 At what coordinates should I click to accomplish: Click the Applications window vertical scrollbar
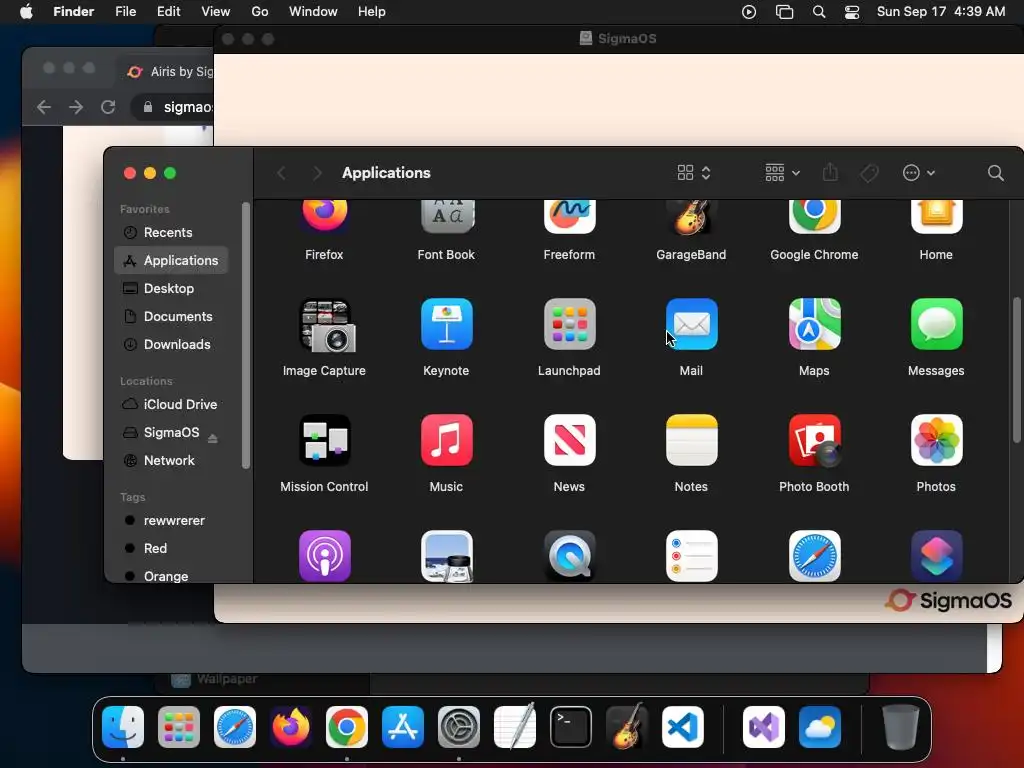point(1016,371)
